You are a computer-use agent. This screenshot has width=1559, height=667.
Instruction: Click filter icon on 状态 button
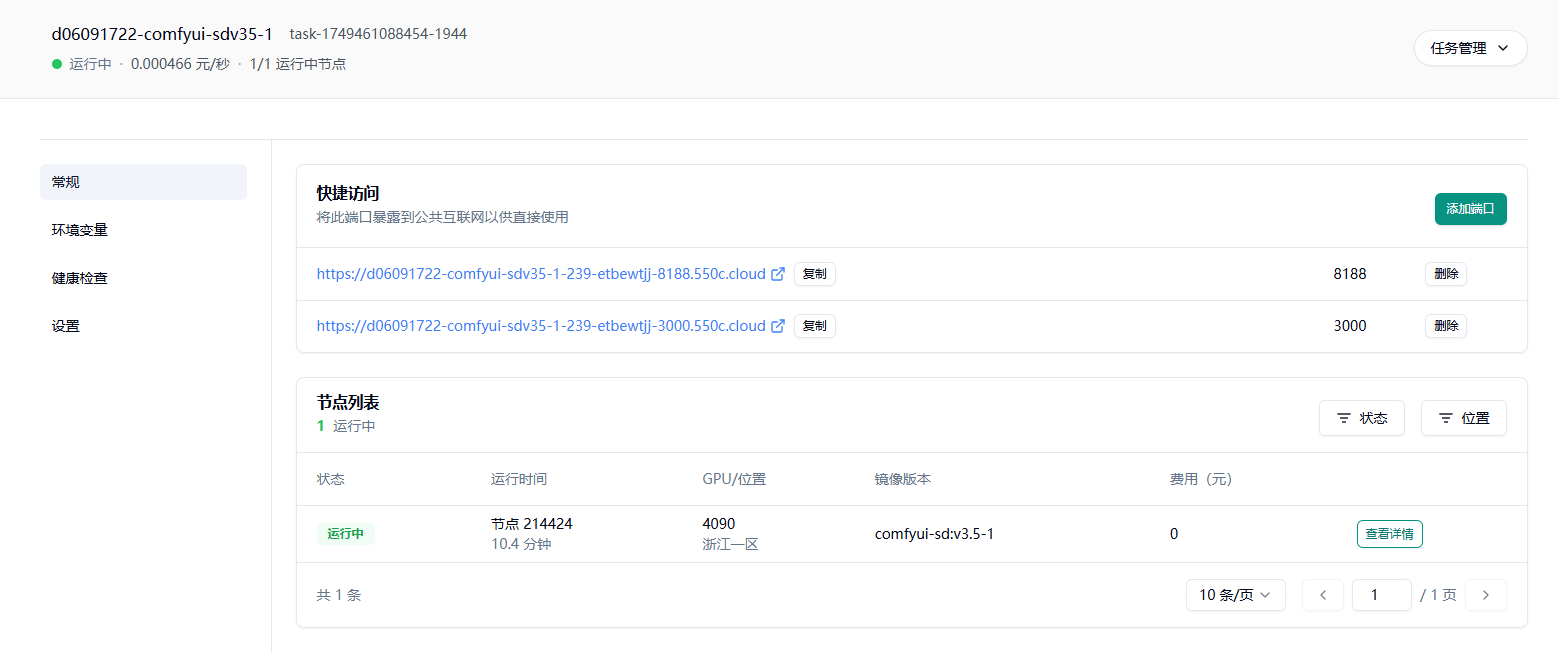click(x=1344, y=418)
